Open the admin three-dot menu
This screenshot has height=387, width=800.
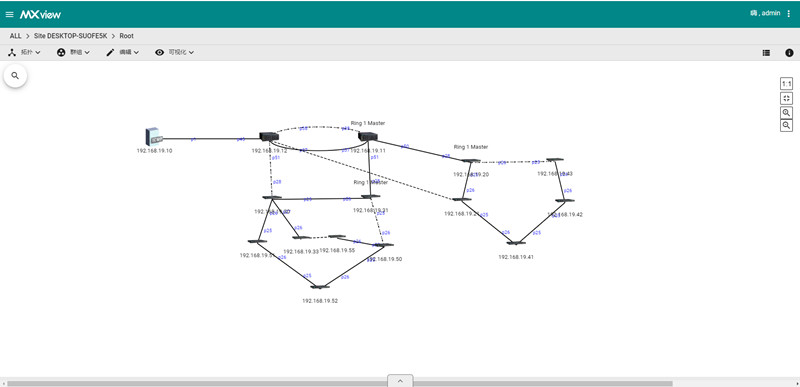click(x=789, y=14)
